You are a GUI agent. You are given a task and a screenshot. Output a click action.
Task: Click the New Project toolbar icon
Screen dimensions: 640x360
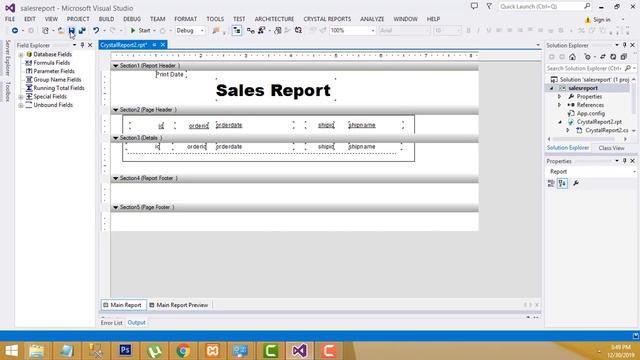[x=45, y=31]
